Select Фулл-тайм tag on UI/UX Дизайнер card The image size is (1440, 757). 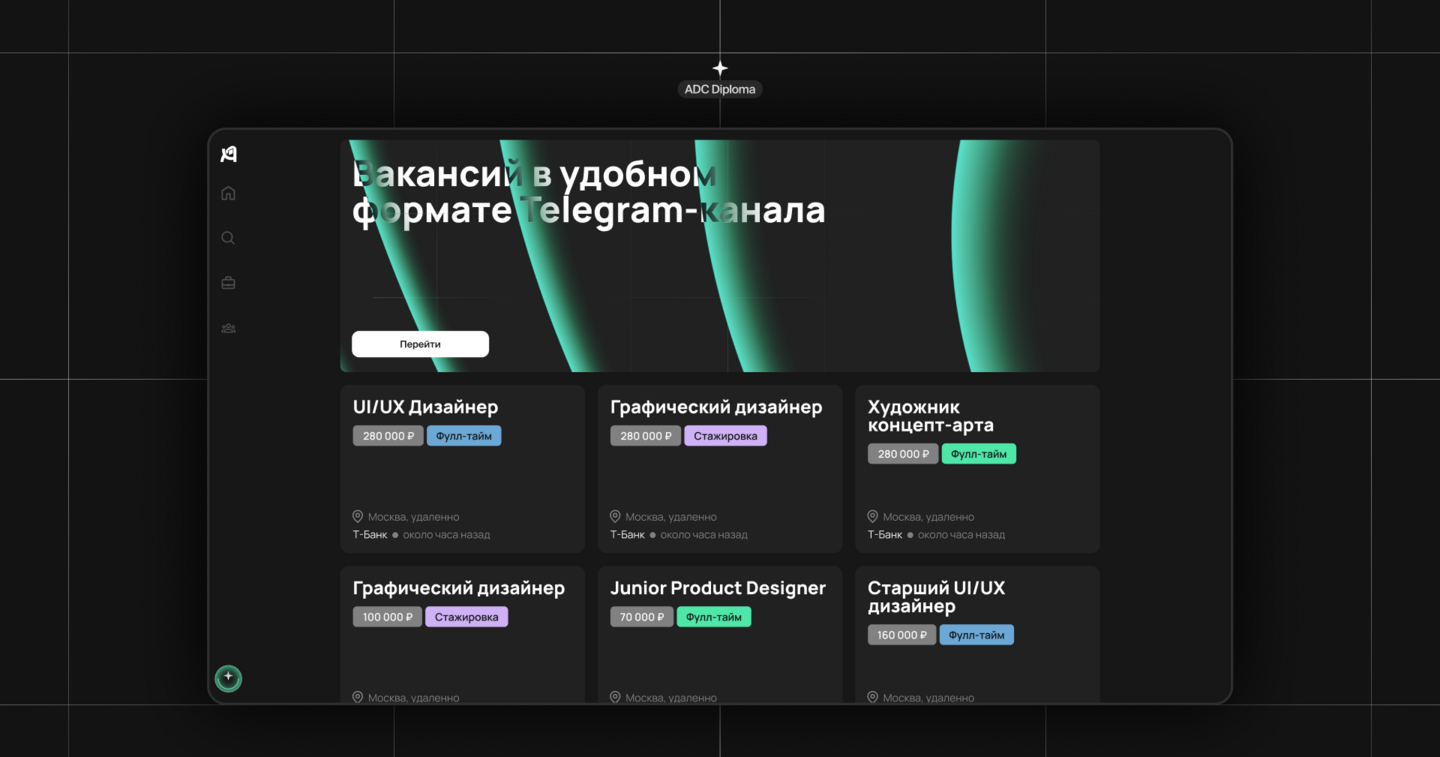tap(464, 436)
